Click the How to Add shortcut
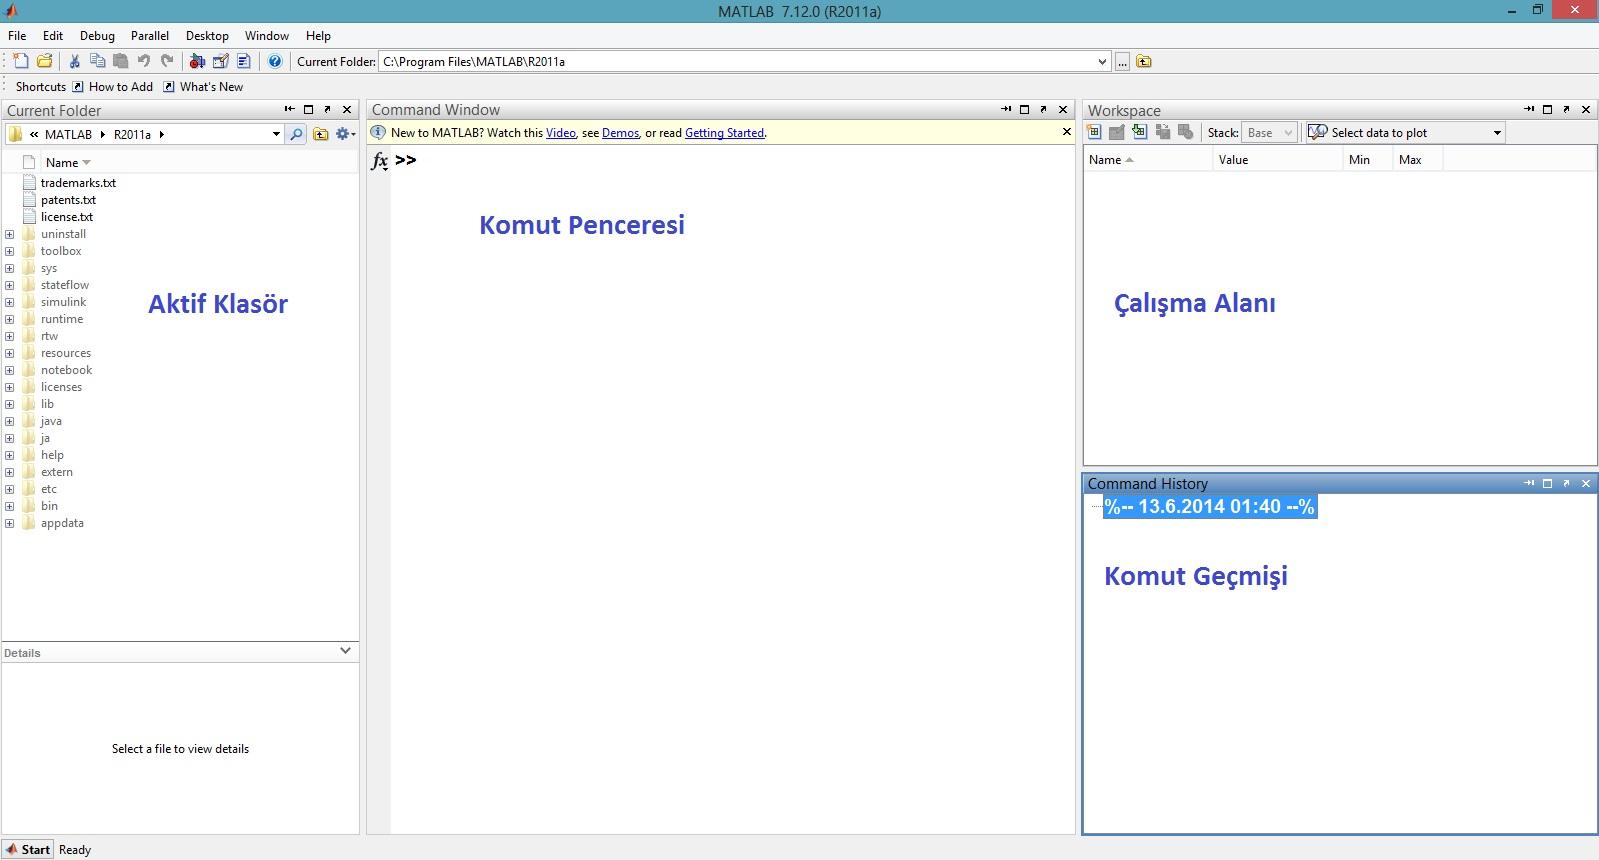The image size is (1599, 860). pyautogui.click(x=112, y=87)
